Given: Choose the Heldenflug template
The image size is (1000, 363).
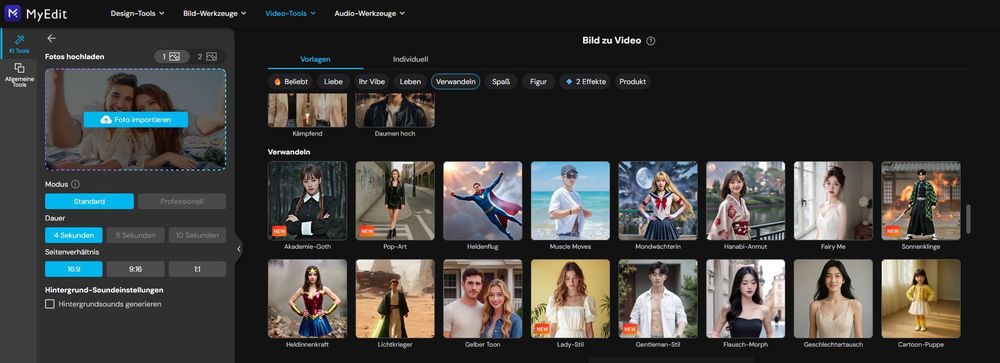Looking at the screenshot, I should [483, 200].
